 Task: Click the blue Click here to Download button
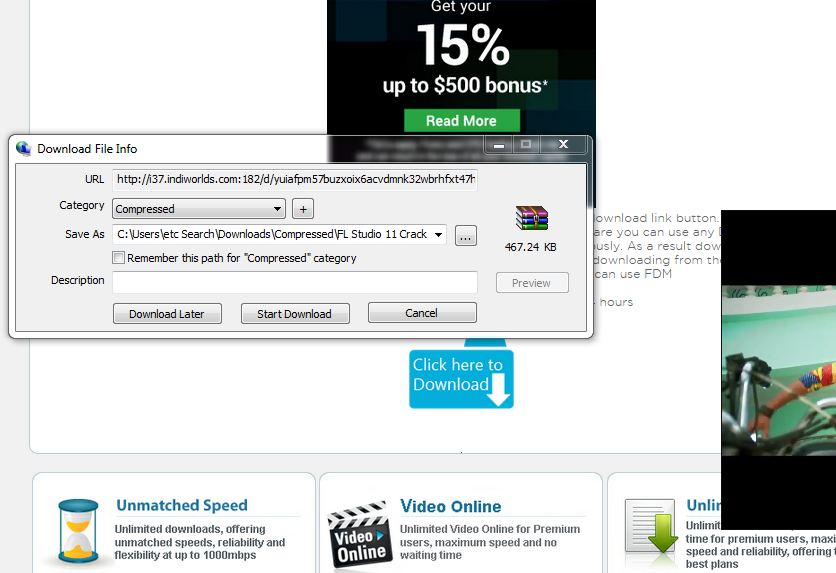[461, 378]
